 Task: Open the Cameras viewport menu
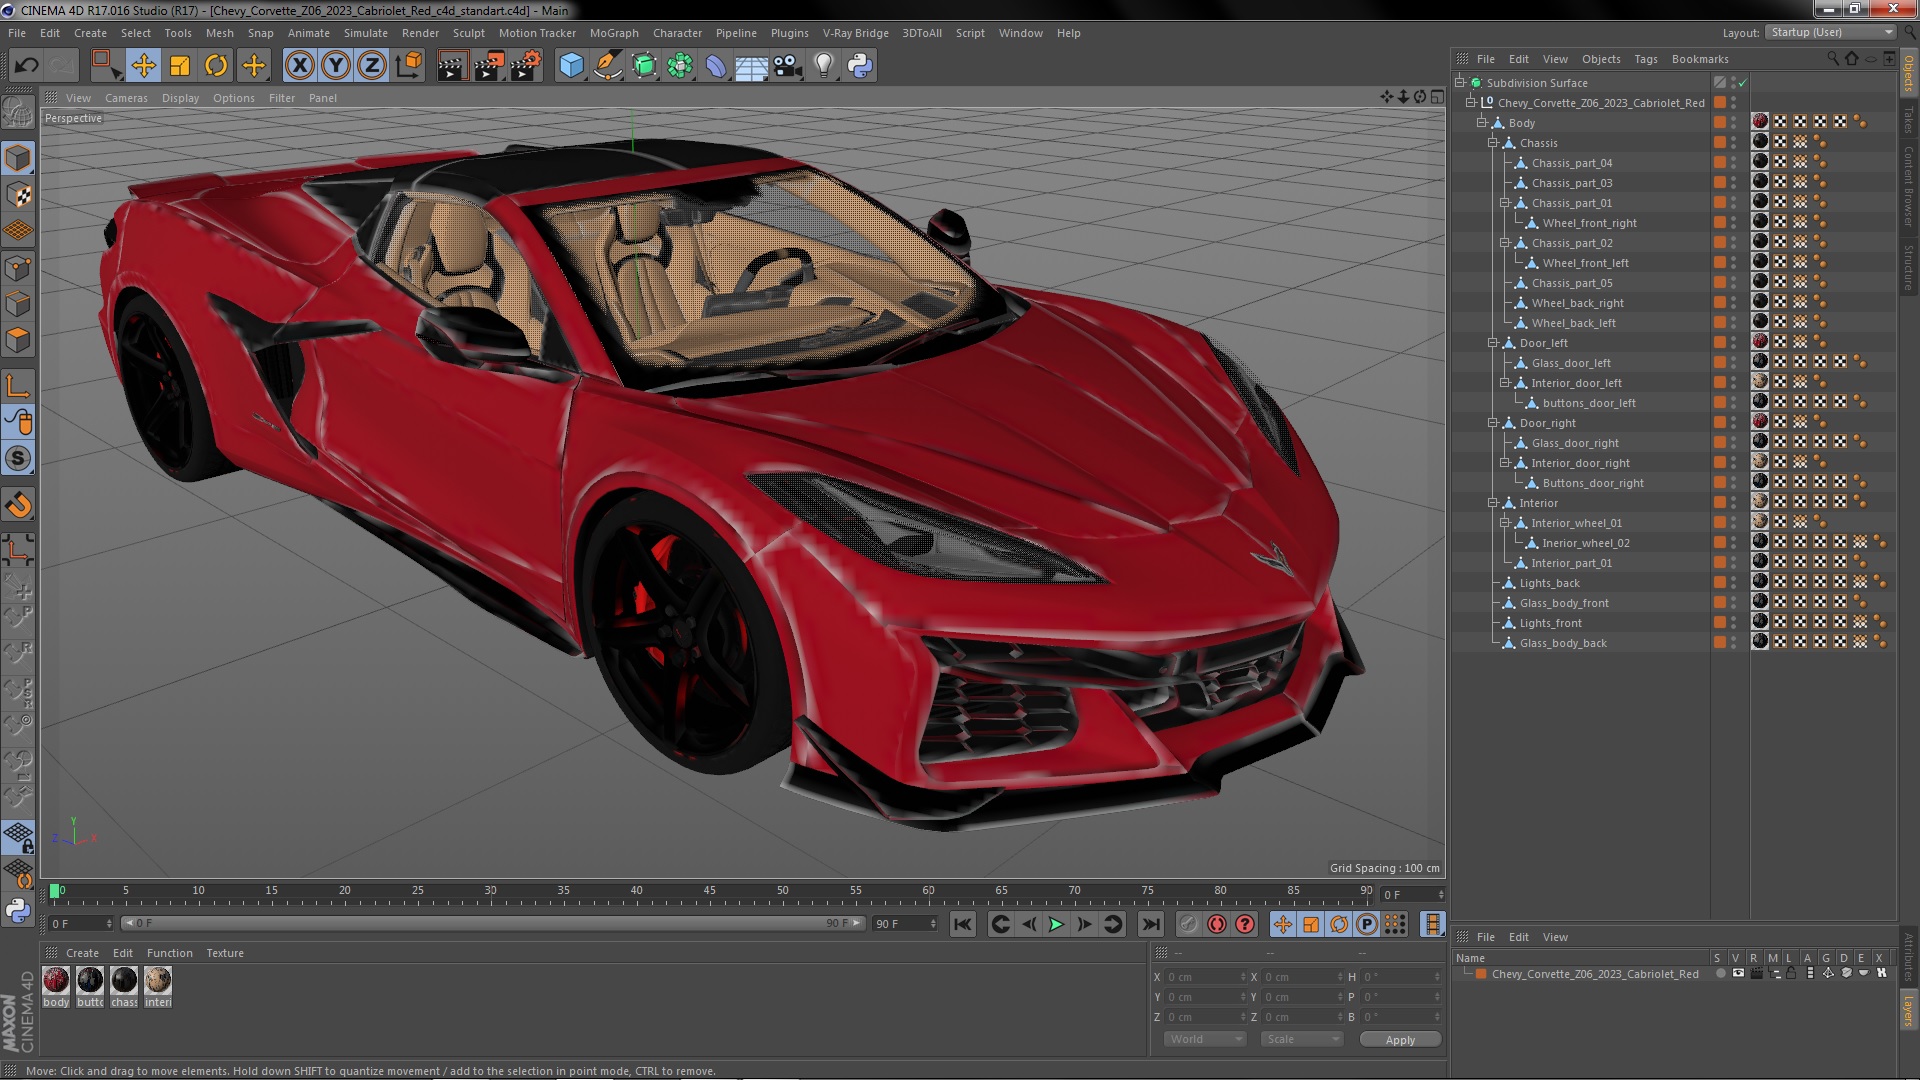pos(126,98)
